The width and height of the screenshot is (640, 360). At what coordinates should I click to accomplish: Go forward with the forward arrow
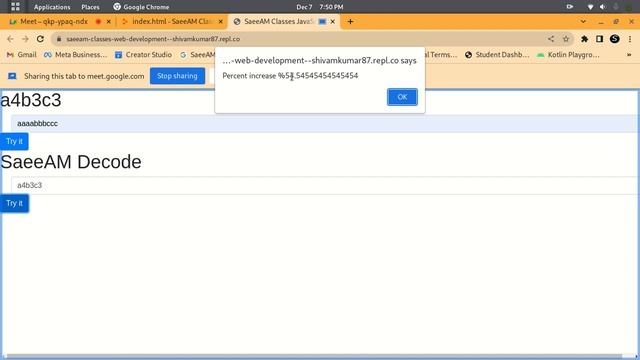(25, 39)
